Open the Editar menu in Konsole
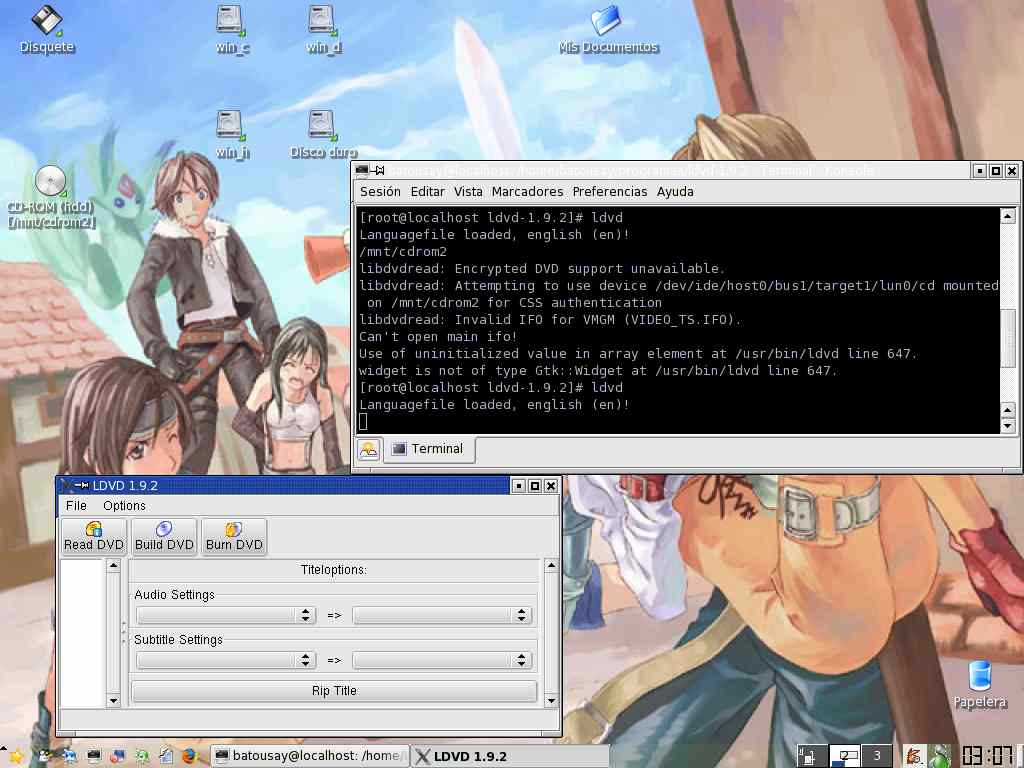This screenshot has height=768, width=1024. click(428, 191)
